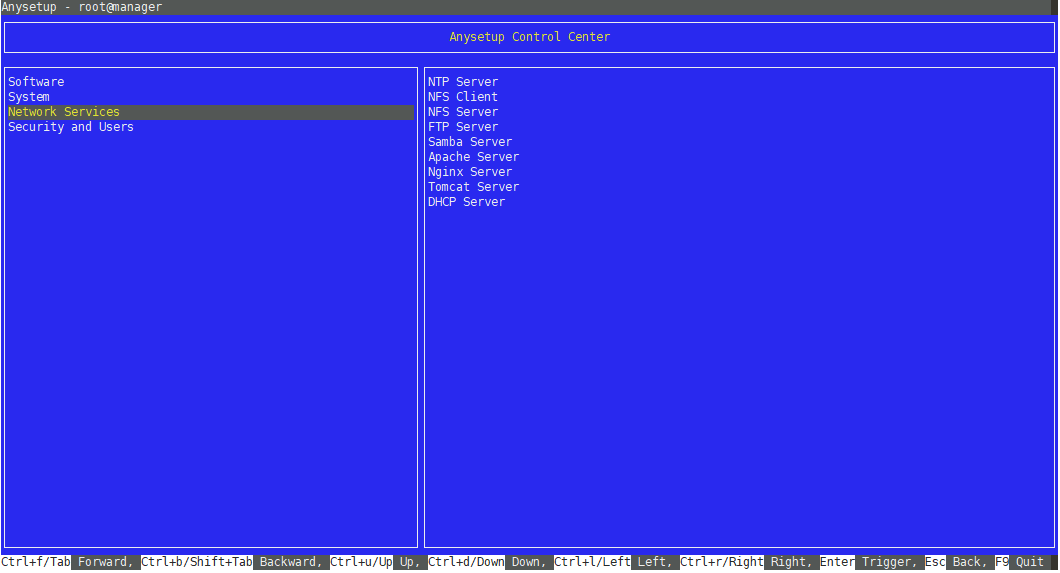
Task: Click the Anysetup root@manager window title
Action: (x=82, y=7)
